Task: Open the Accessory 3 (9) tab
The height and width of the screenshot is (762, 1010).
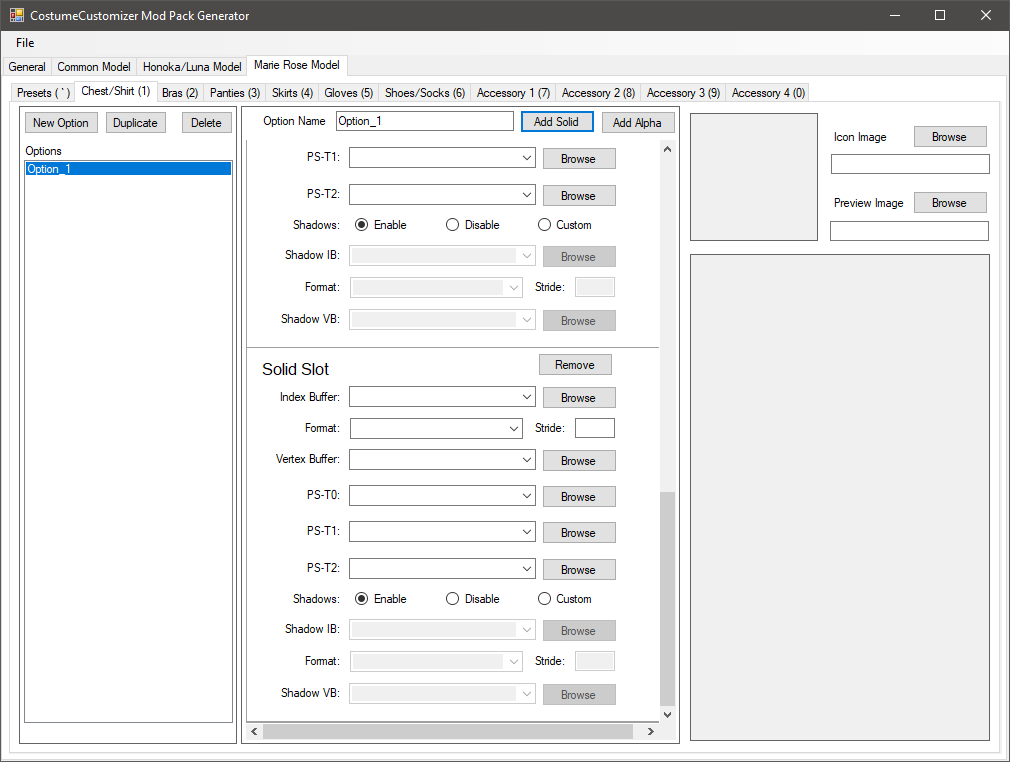Action: 683,93
